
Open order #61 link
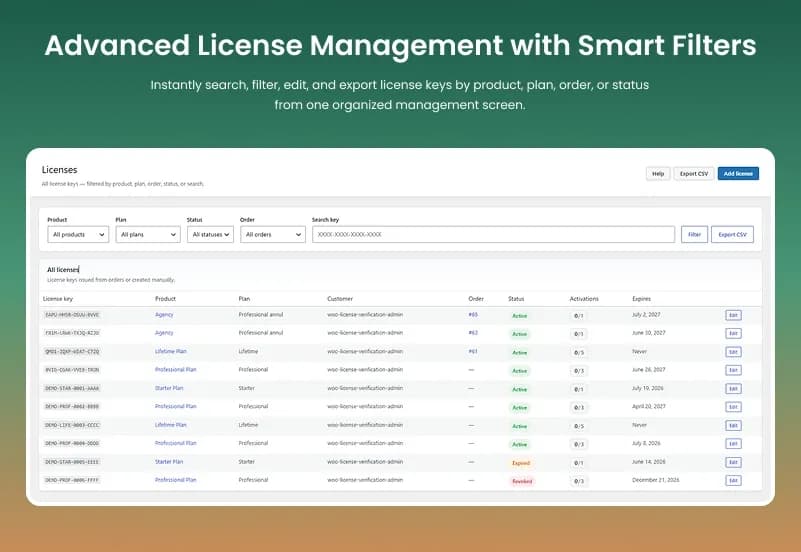click(x=473, y=351)
